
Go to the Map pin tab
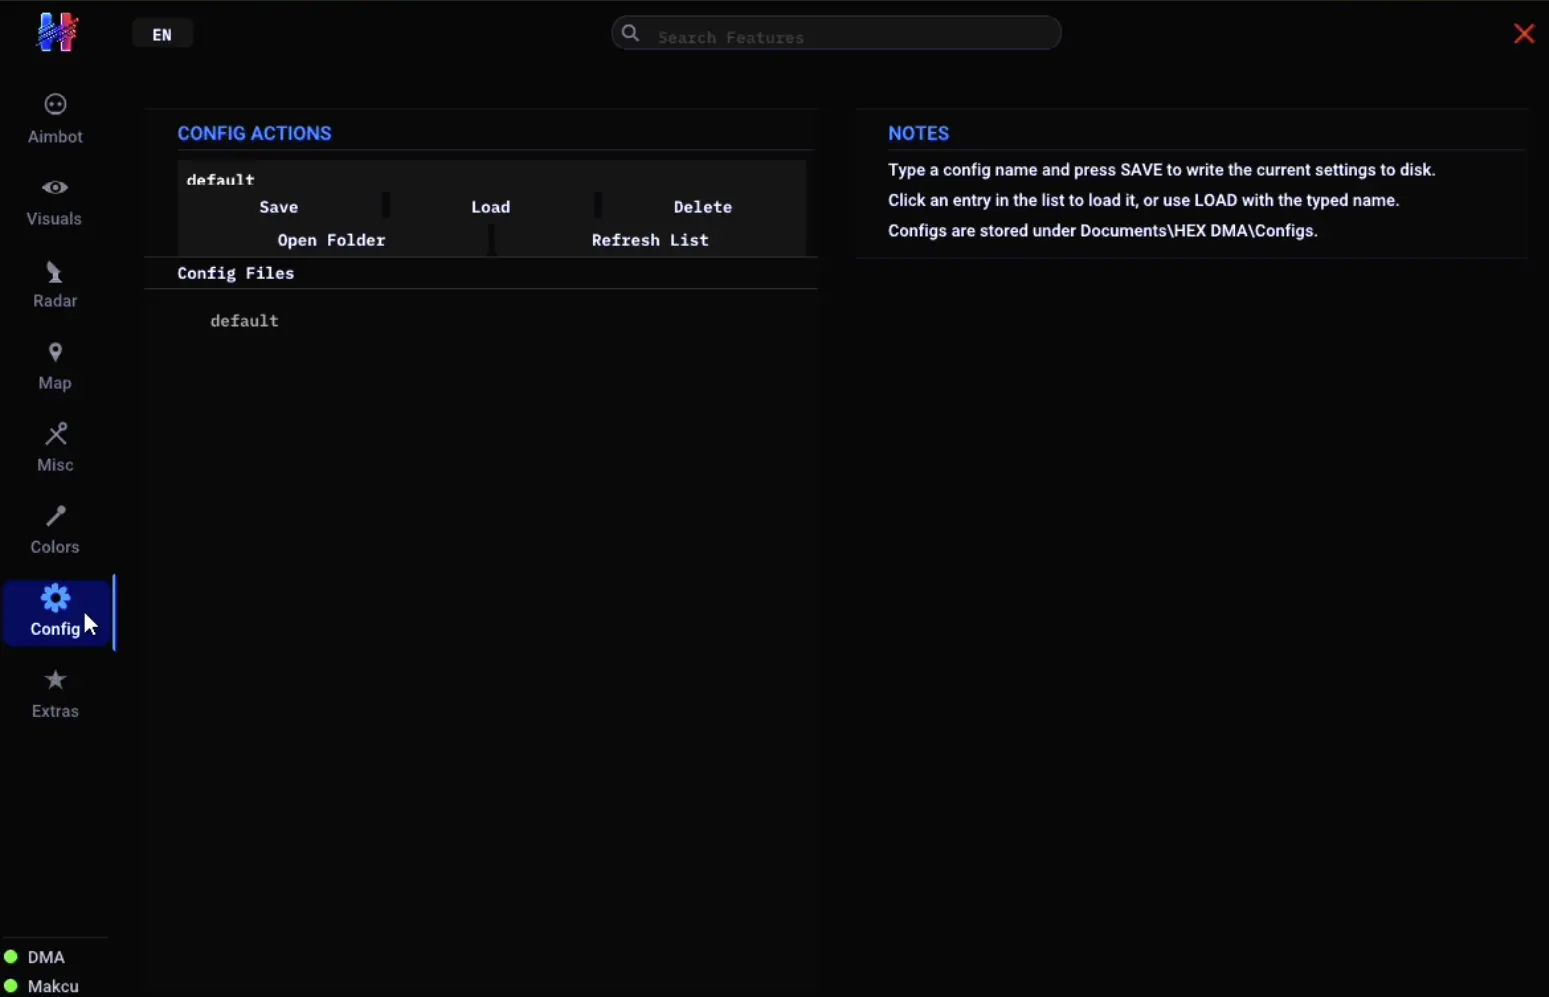[55, 365]
